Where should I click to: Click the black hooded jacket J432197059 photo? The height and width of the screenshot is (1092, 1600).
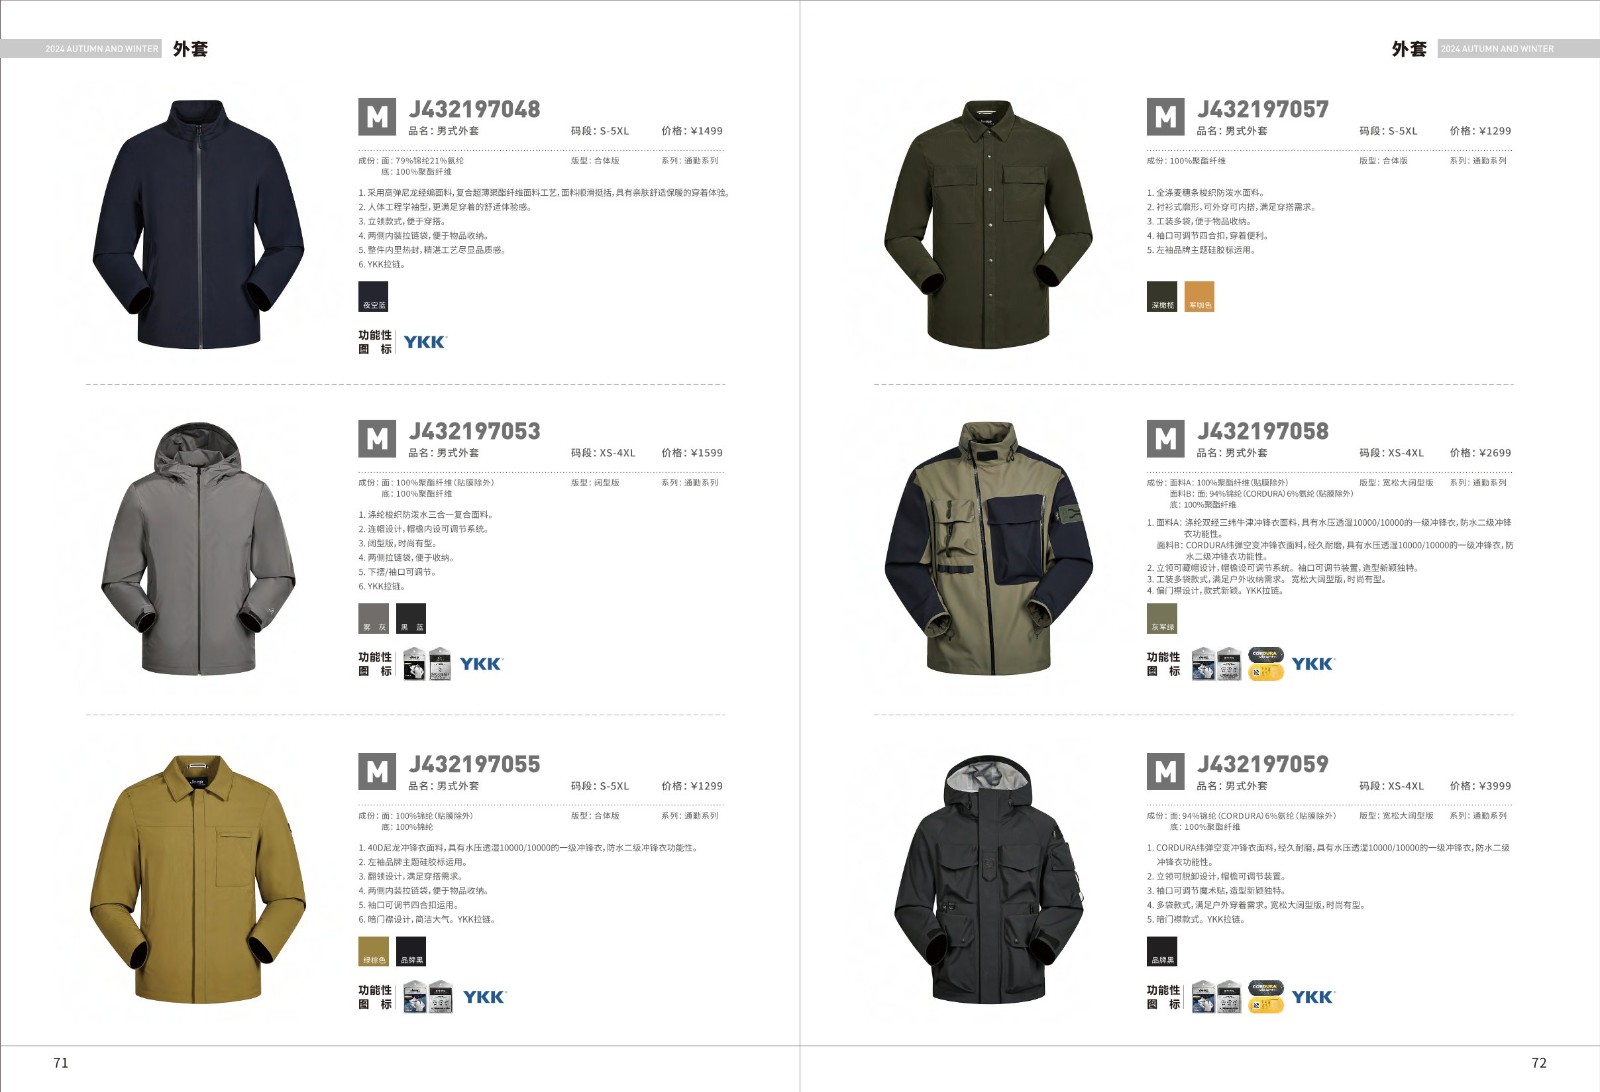click(987, 880)
